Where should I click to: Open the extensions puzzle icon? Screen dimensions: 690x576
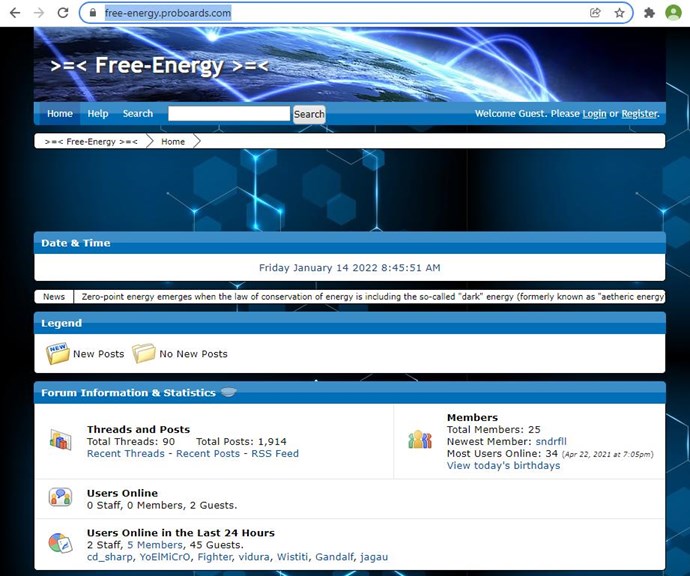click(x=649, y=13)
